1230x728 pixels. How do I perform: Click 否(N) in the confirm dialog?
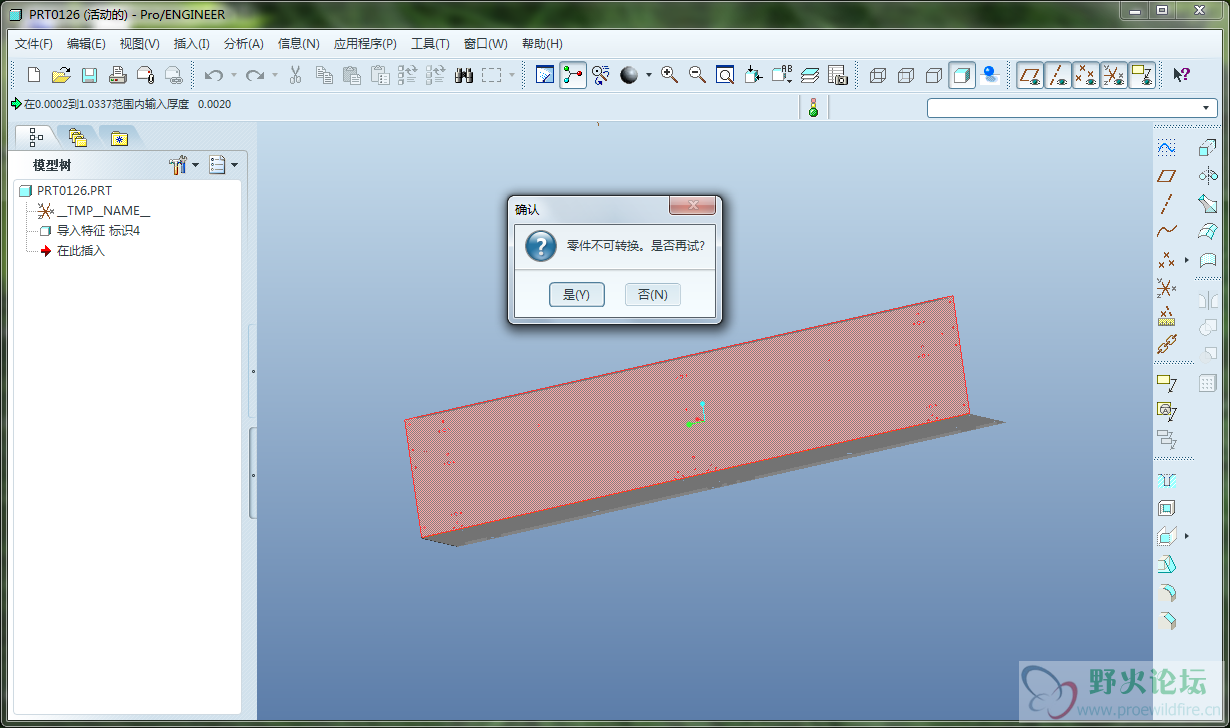653,294
